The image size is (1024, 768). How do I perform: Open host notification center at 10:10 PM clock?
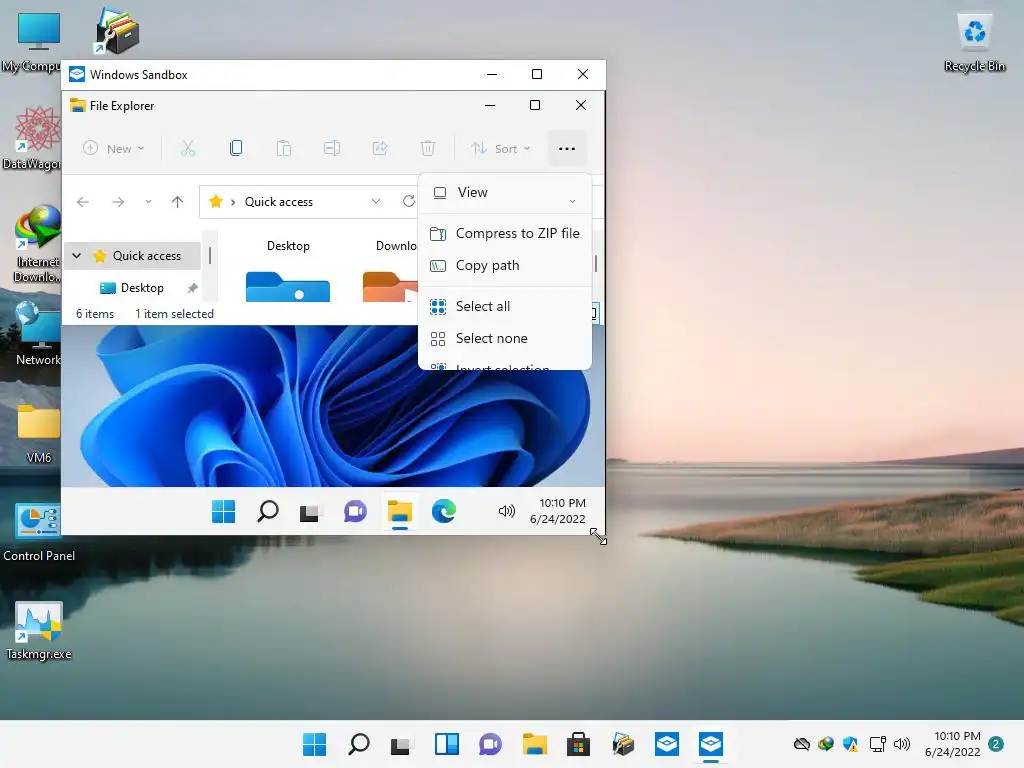[x=952, y=744]
